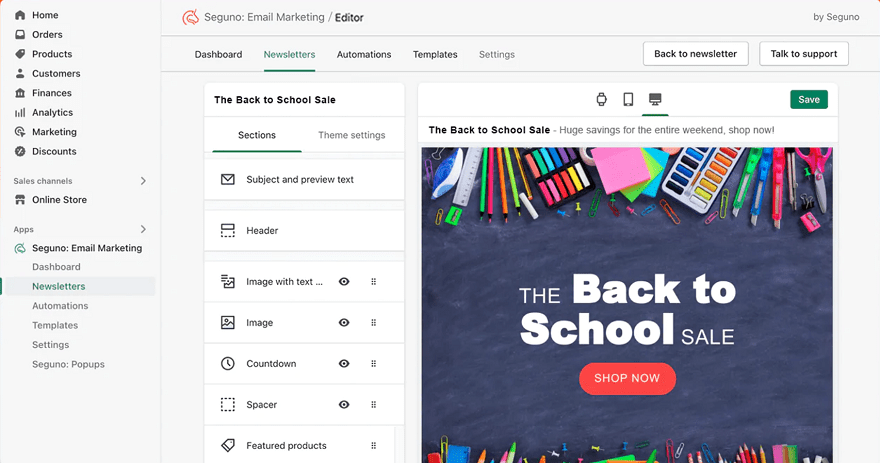
Task: Click drag handle on Spacer row
Action: [374, 405]
